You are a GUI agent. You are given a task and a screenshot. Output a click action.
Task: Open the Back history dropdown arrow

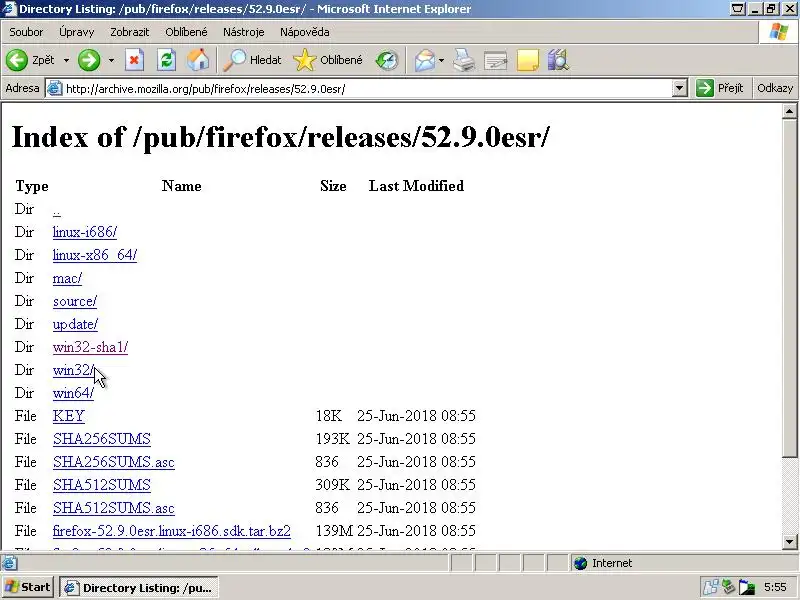pyautogui.click(x=66, y=60)
